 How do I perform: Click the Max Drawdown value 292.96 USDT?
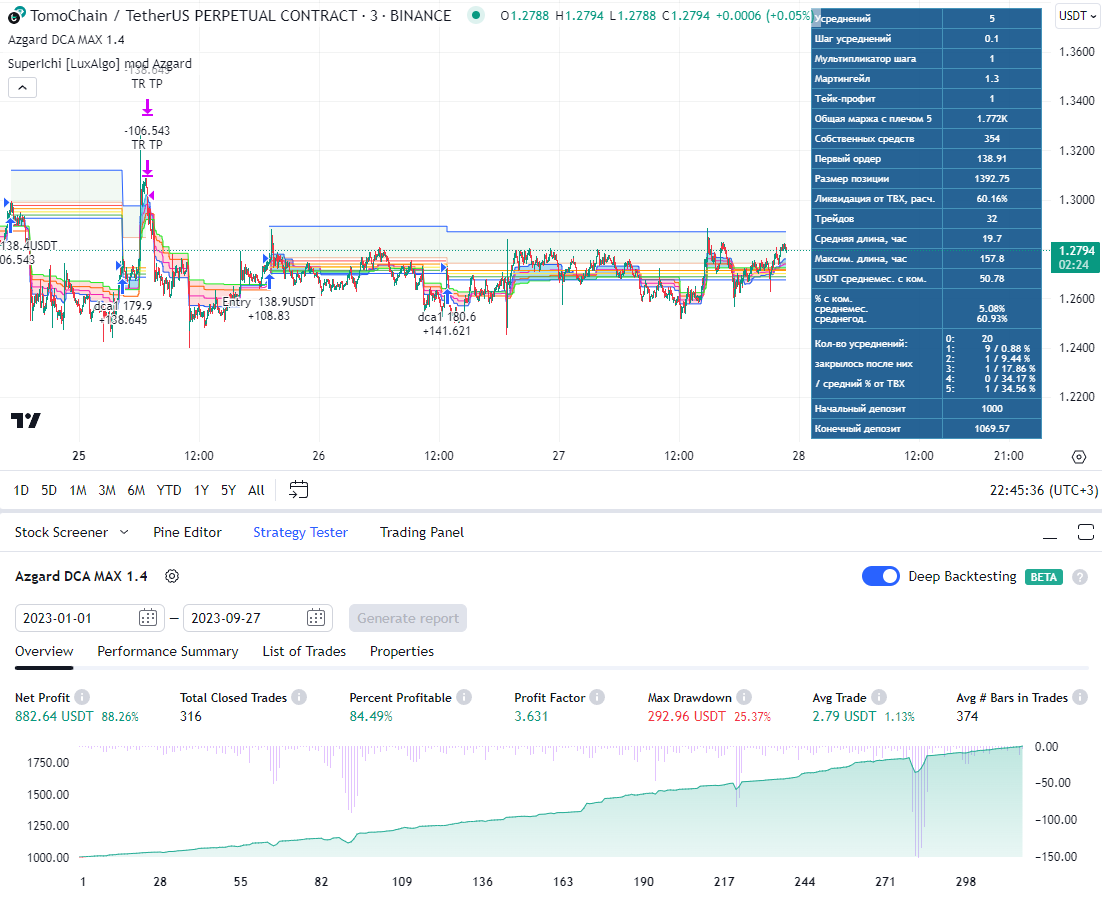[687, 717]
